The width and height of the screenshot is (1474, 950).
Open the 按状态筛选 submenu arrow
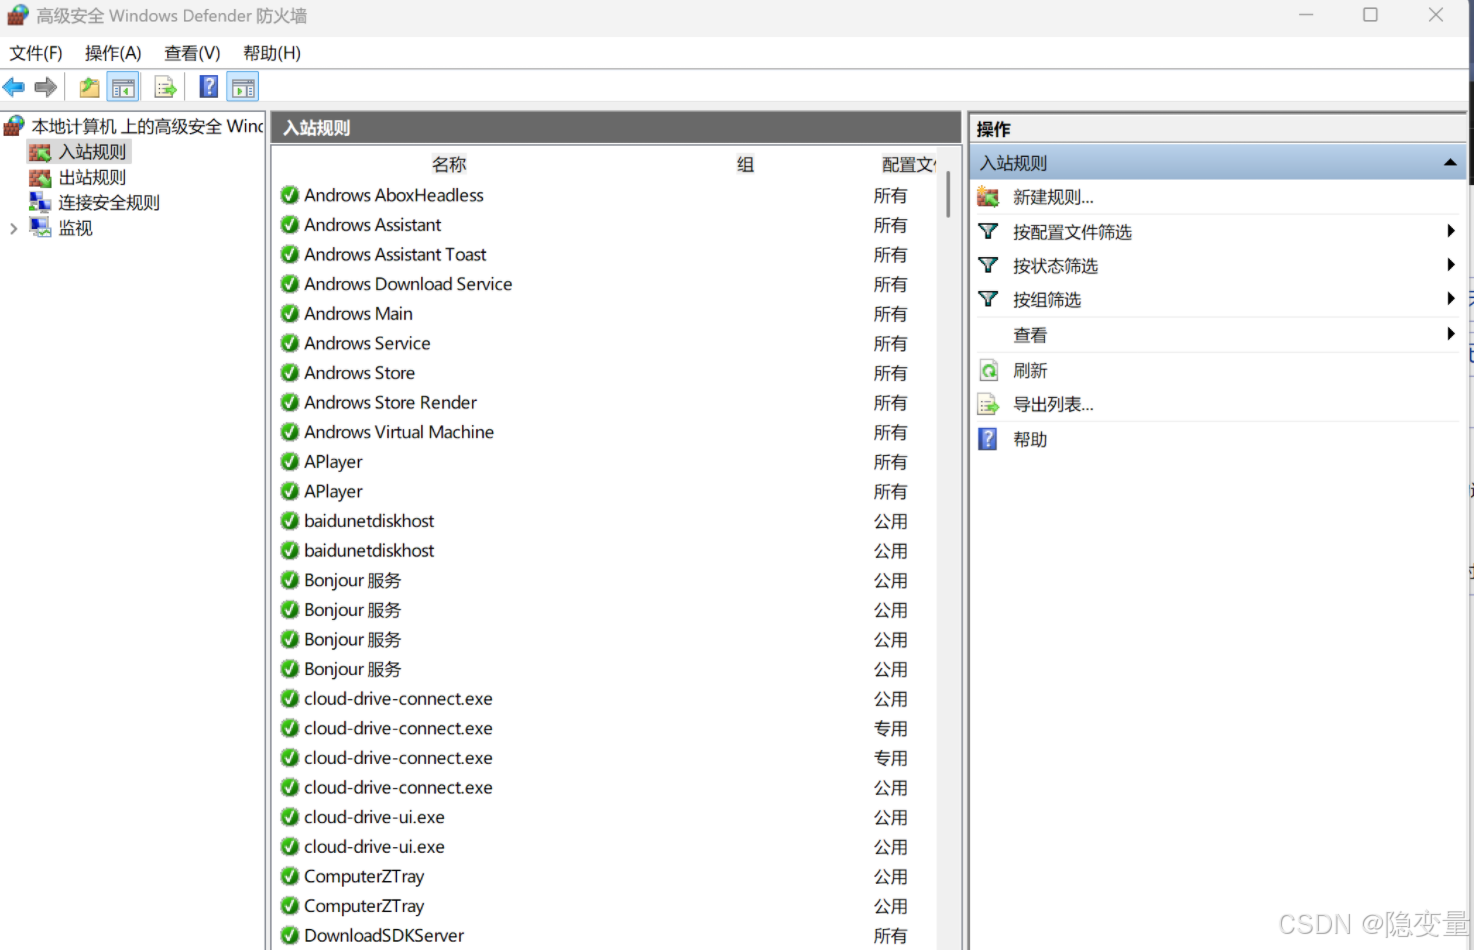pos(1450,265)
